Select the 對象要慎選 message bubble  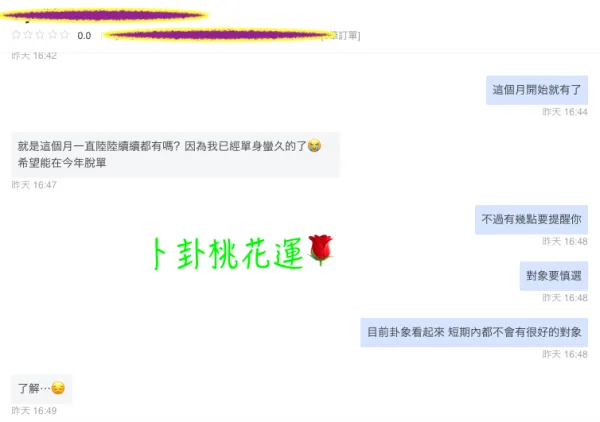coord(554,276)
